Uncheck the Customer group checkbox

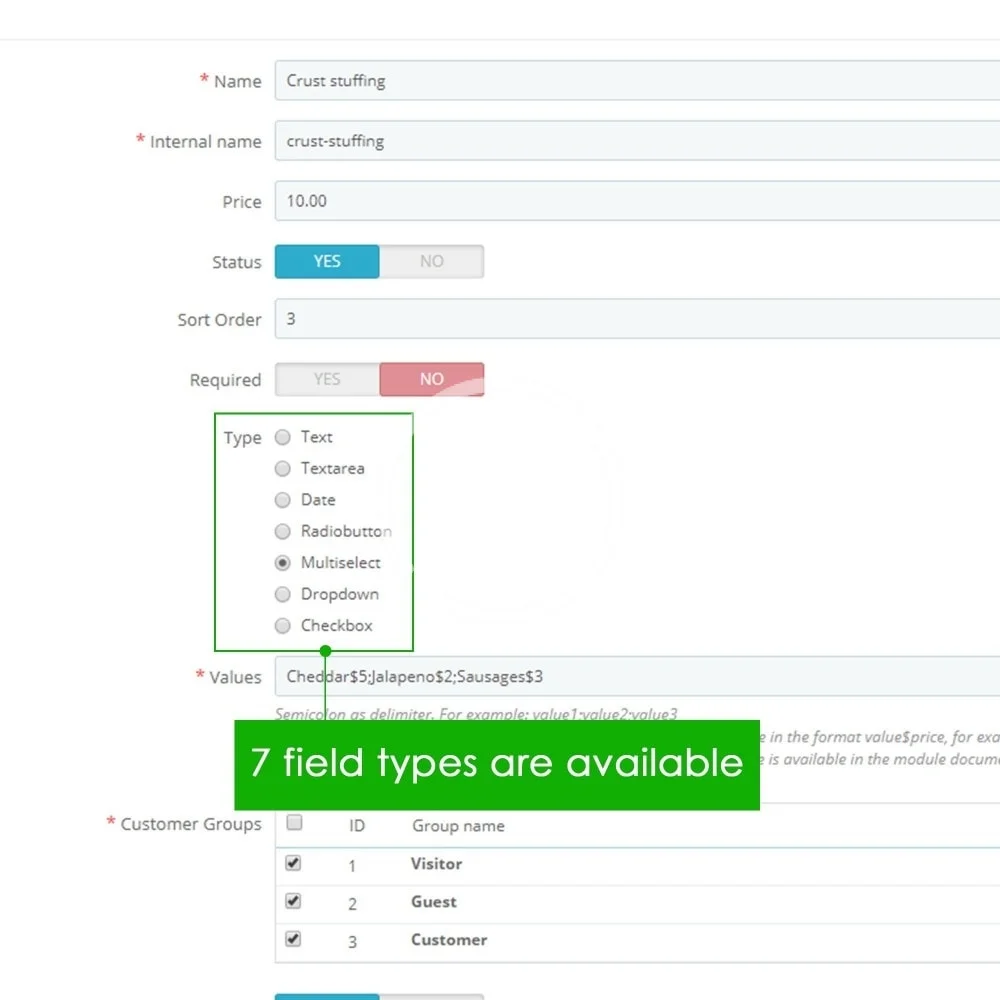point(293,939)
